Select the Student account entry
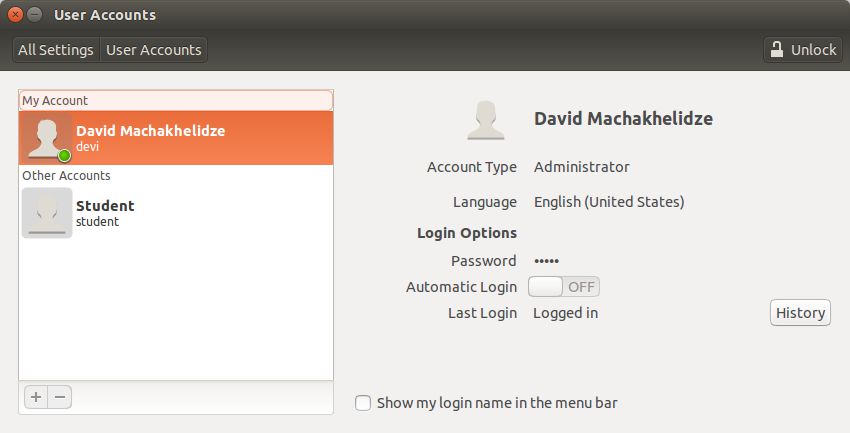 click(x=176, y=213)
